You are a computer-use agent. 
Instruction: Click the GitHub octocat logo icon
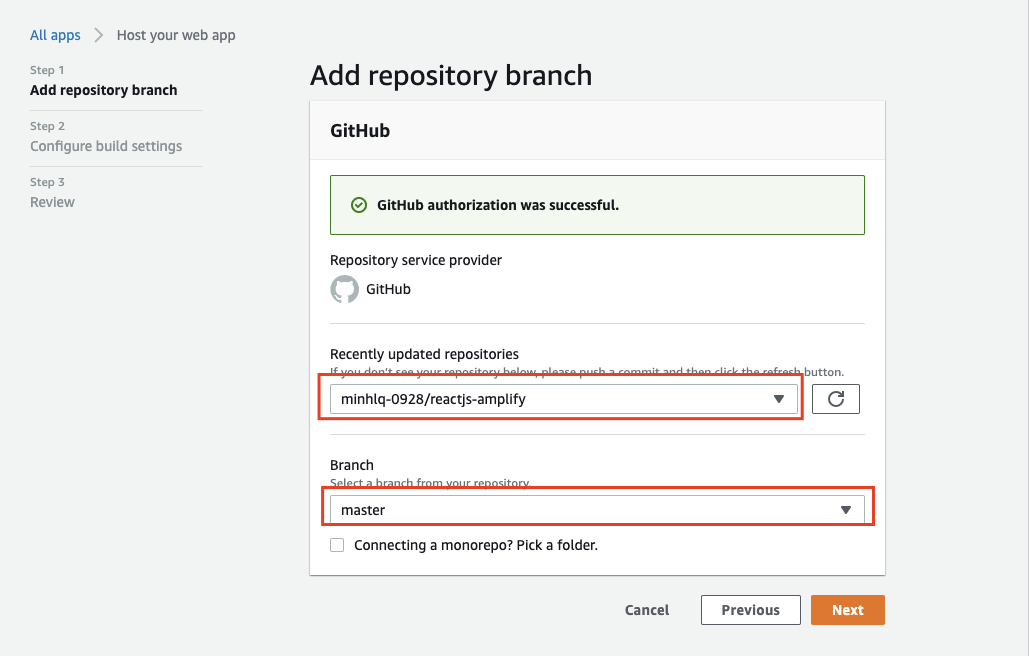(x=344, y=289)
